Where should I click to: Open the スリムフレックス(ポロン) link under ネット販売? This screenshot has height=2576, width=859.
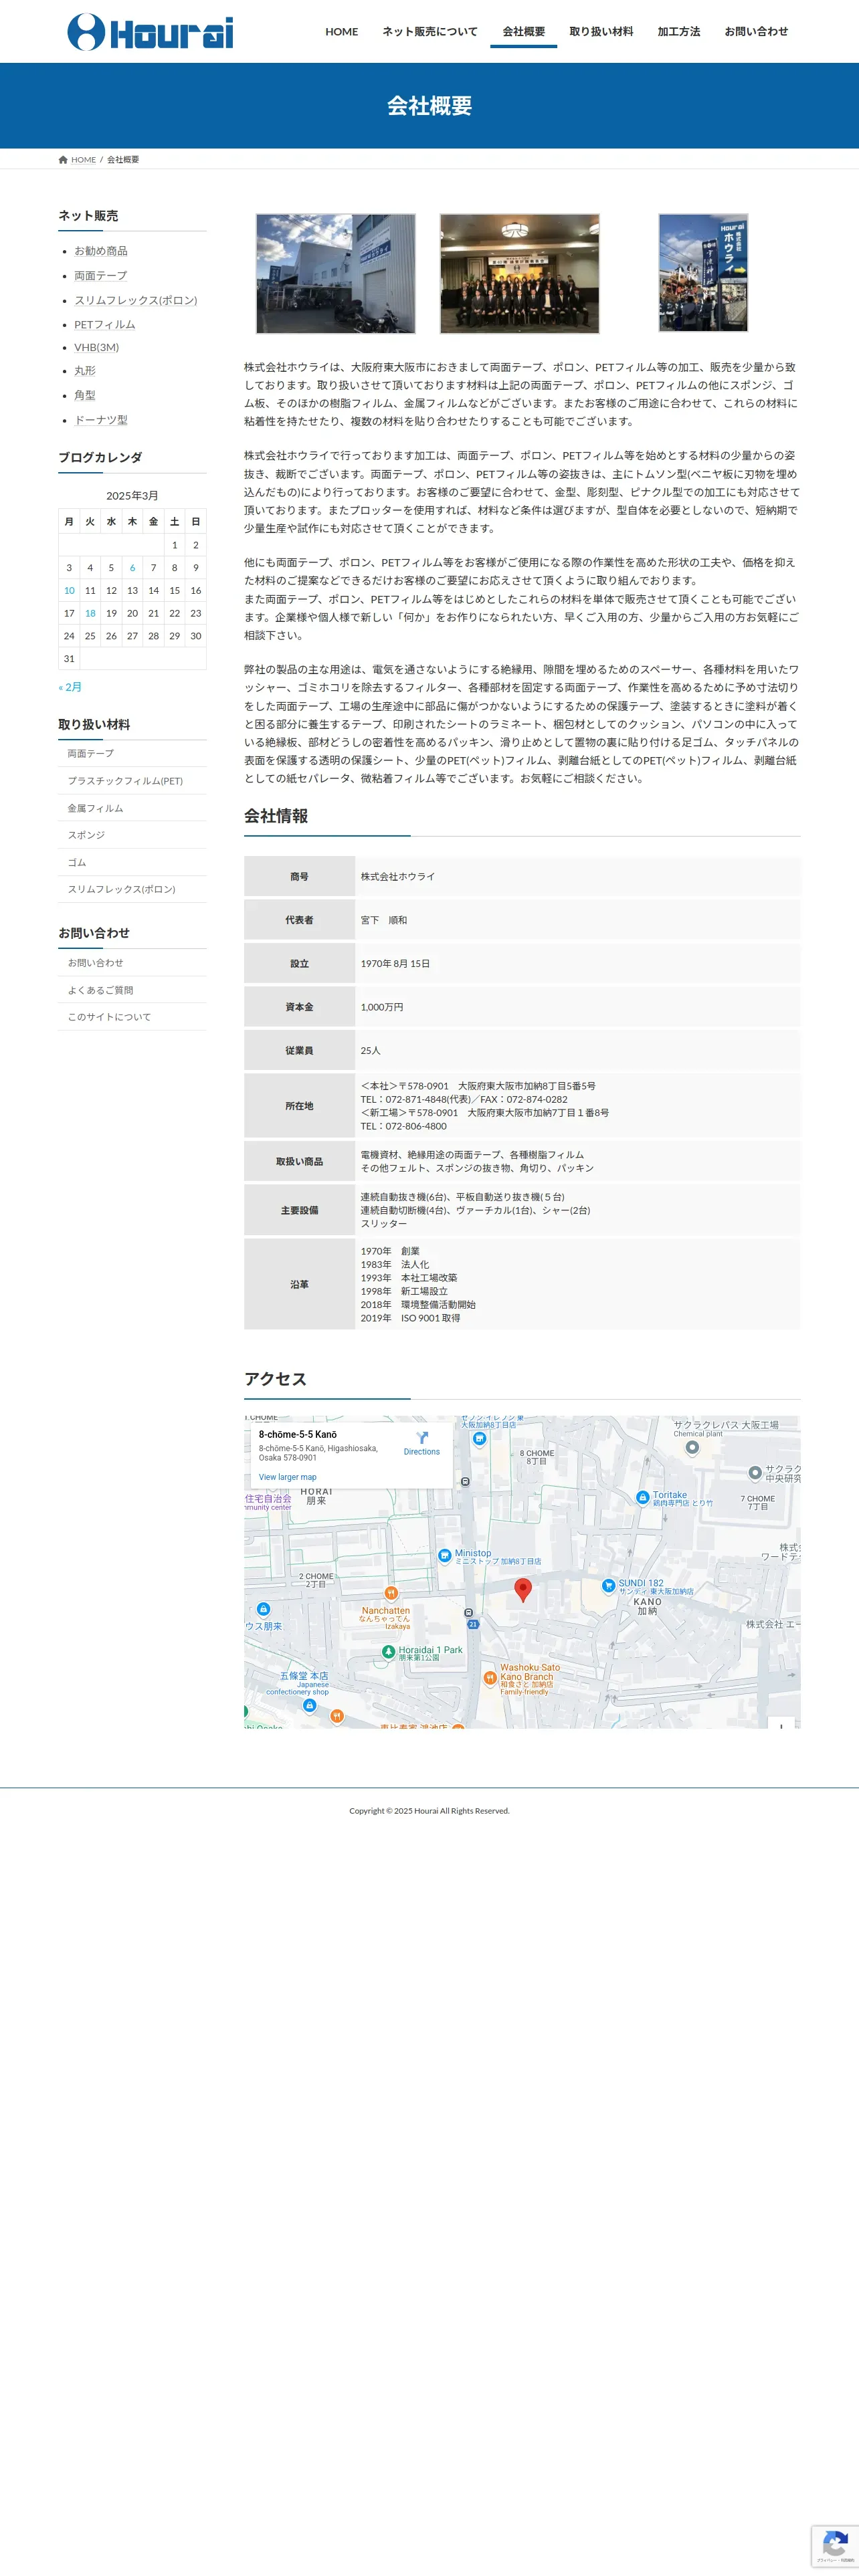(136, 300)
